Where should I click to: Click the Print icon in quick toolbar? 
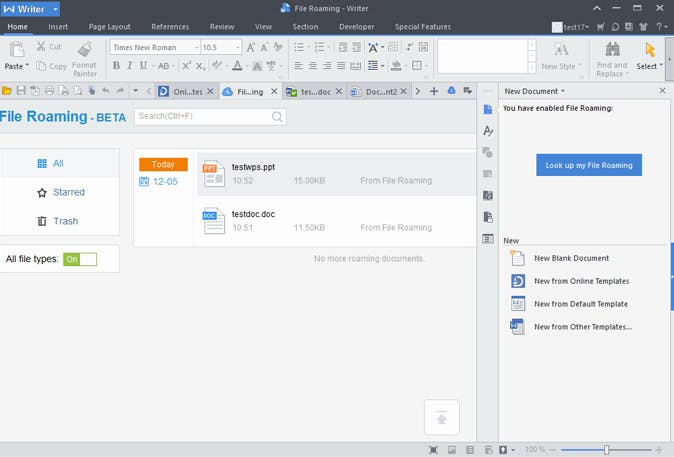click(49, 91)
